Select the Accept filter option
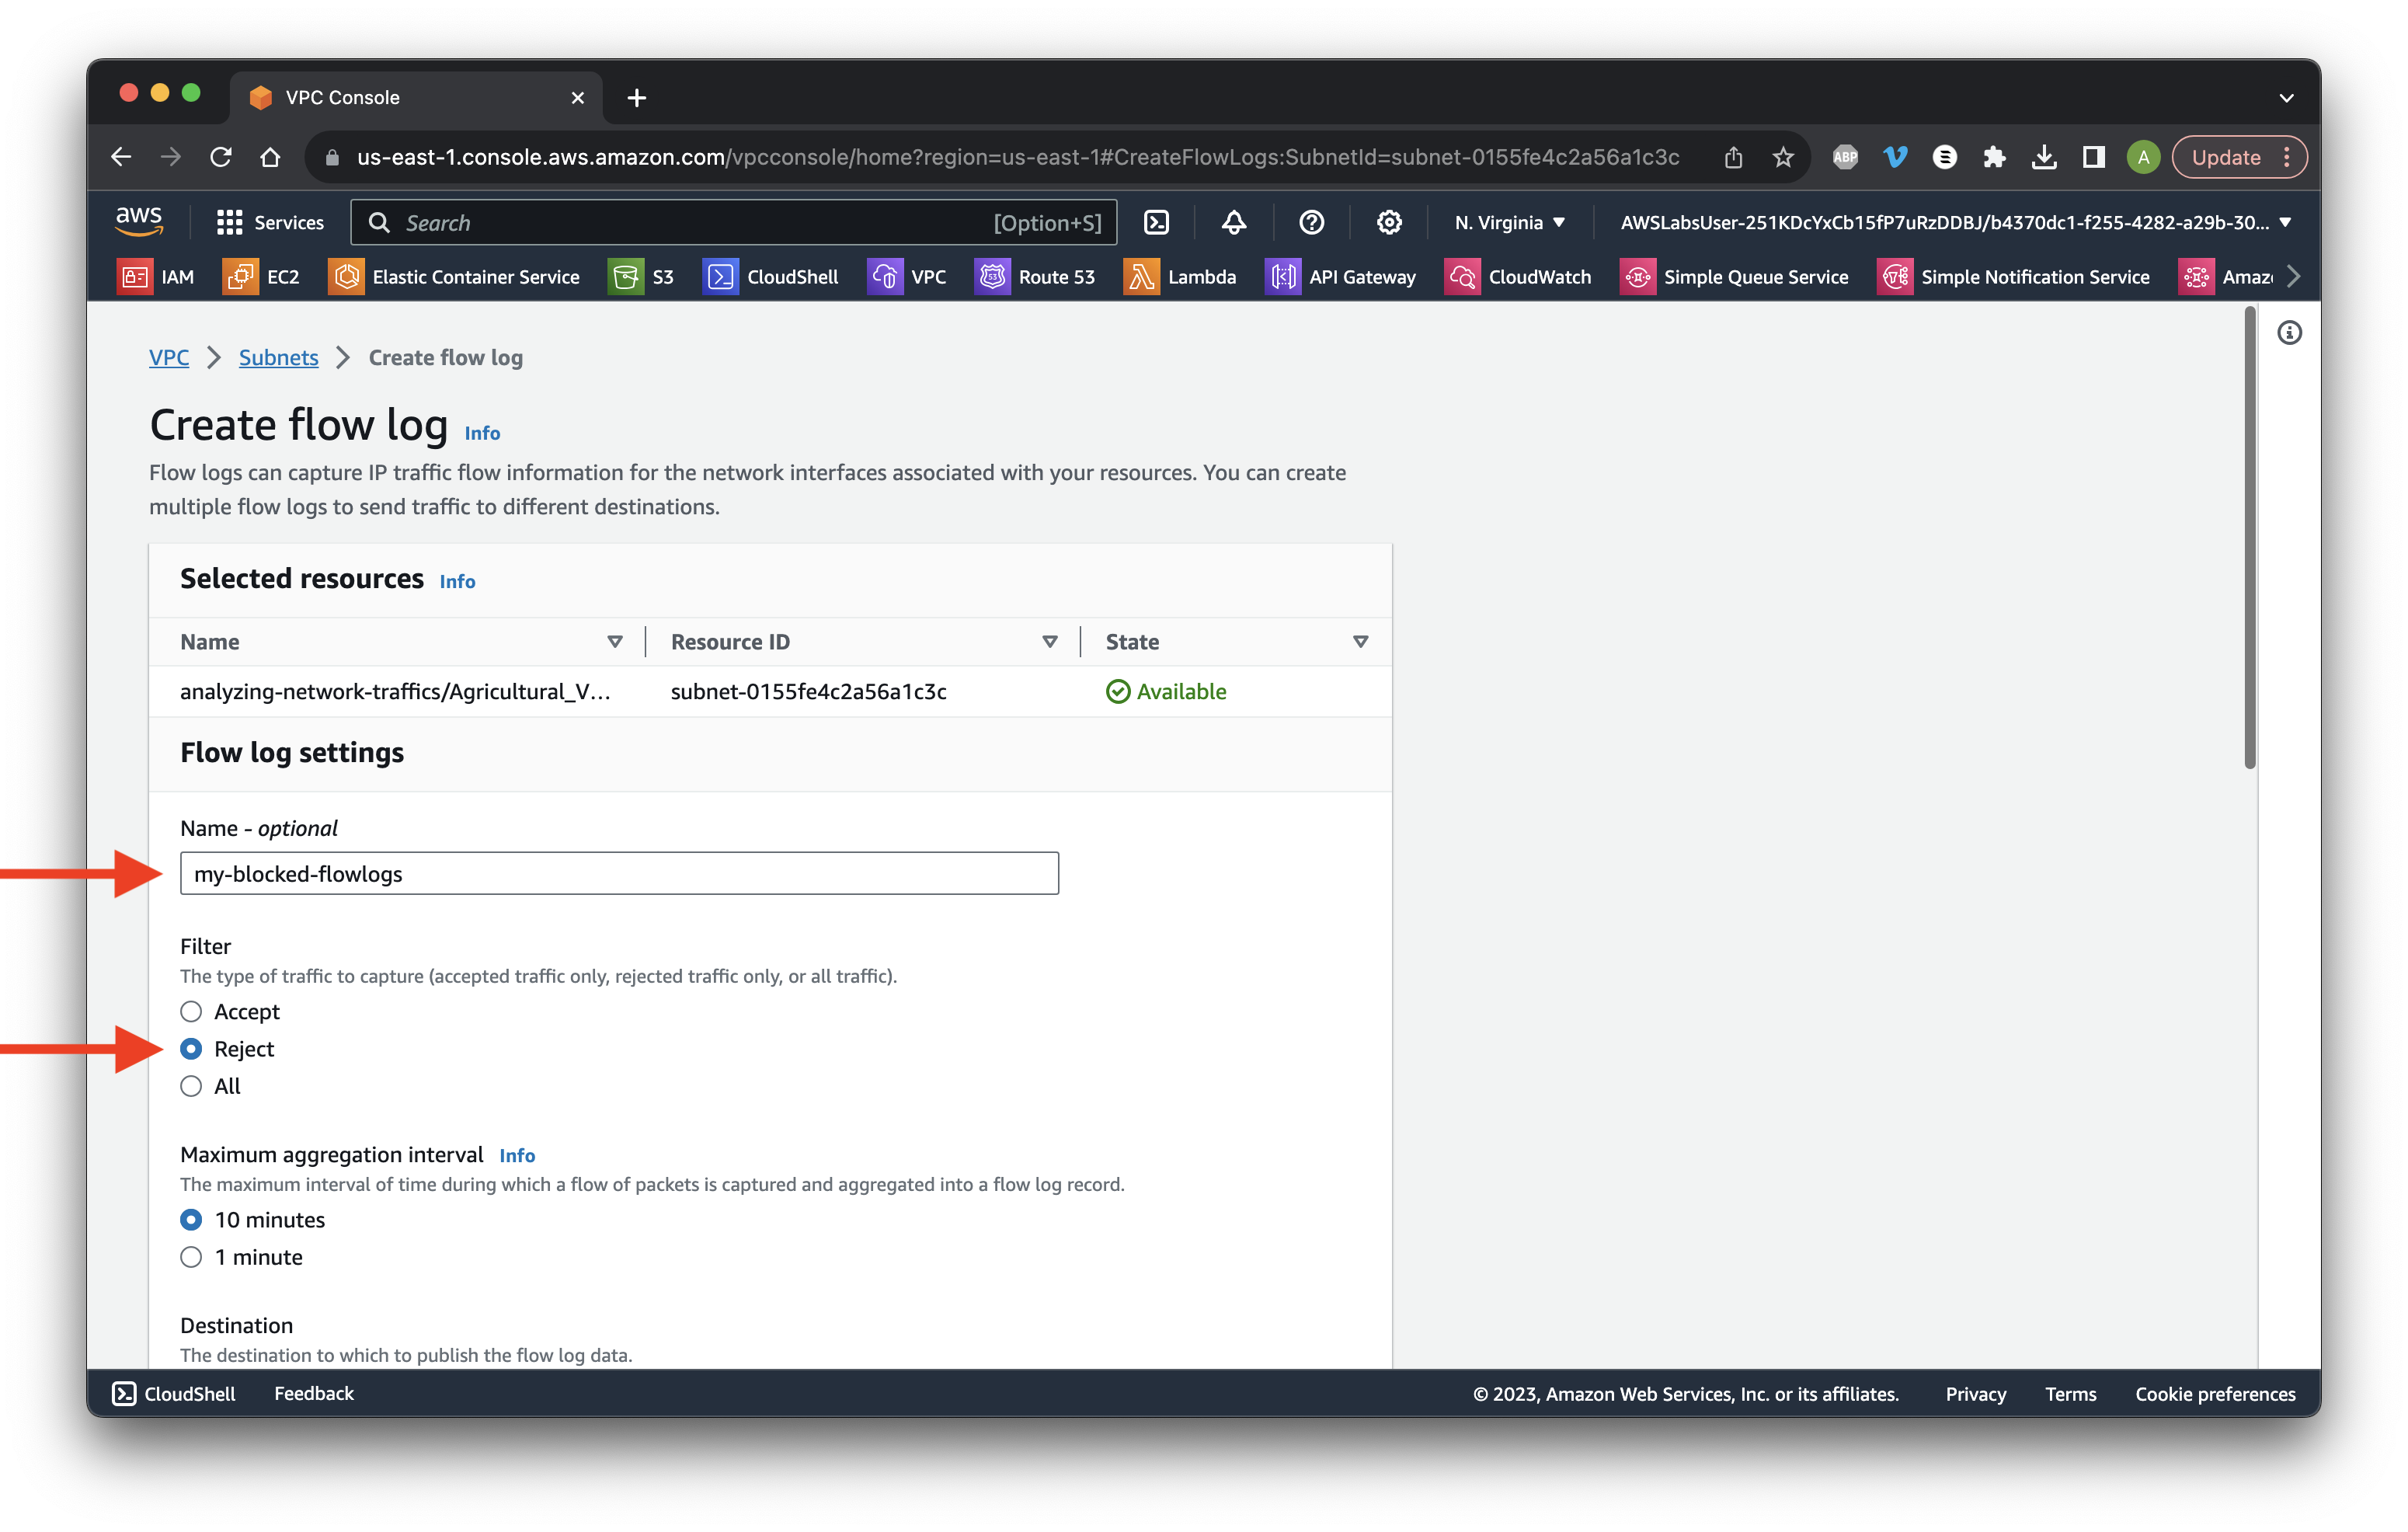The height and width of the screenshot is (1532, 2408). pos(191,1012)
